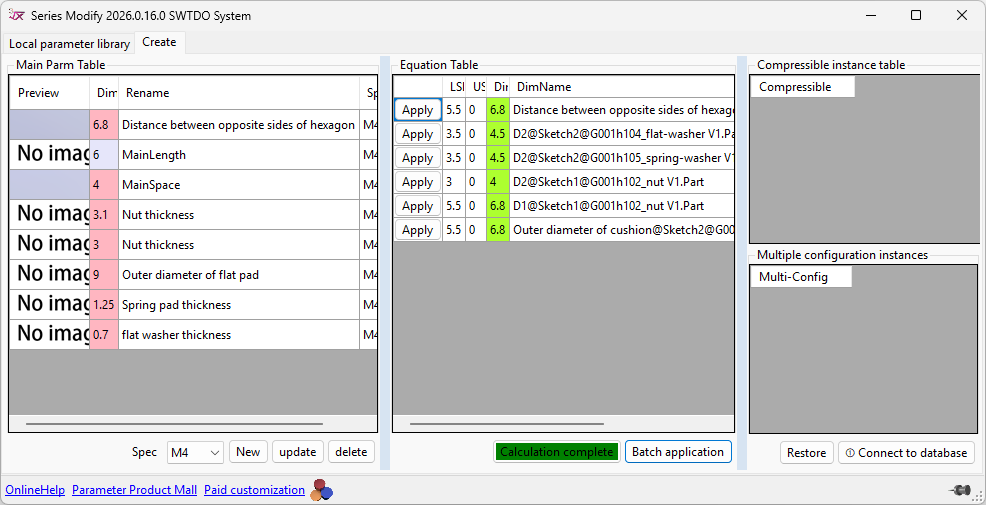Select the MainLength row rename cell
The height and width of the screenshot is (505, 986).
[238, 155]
